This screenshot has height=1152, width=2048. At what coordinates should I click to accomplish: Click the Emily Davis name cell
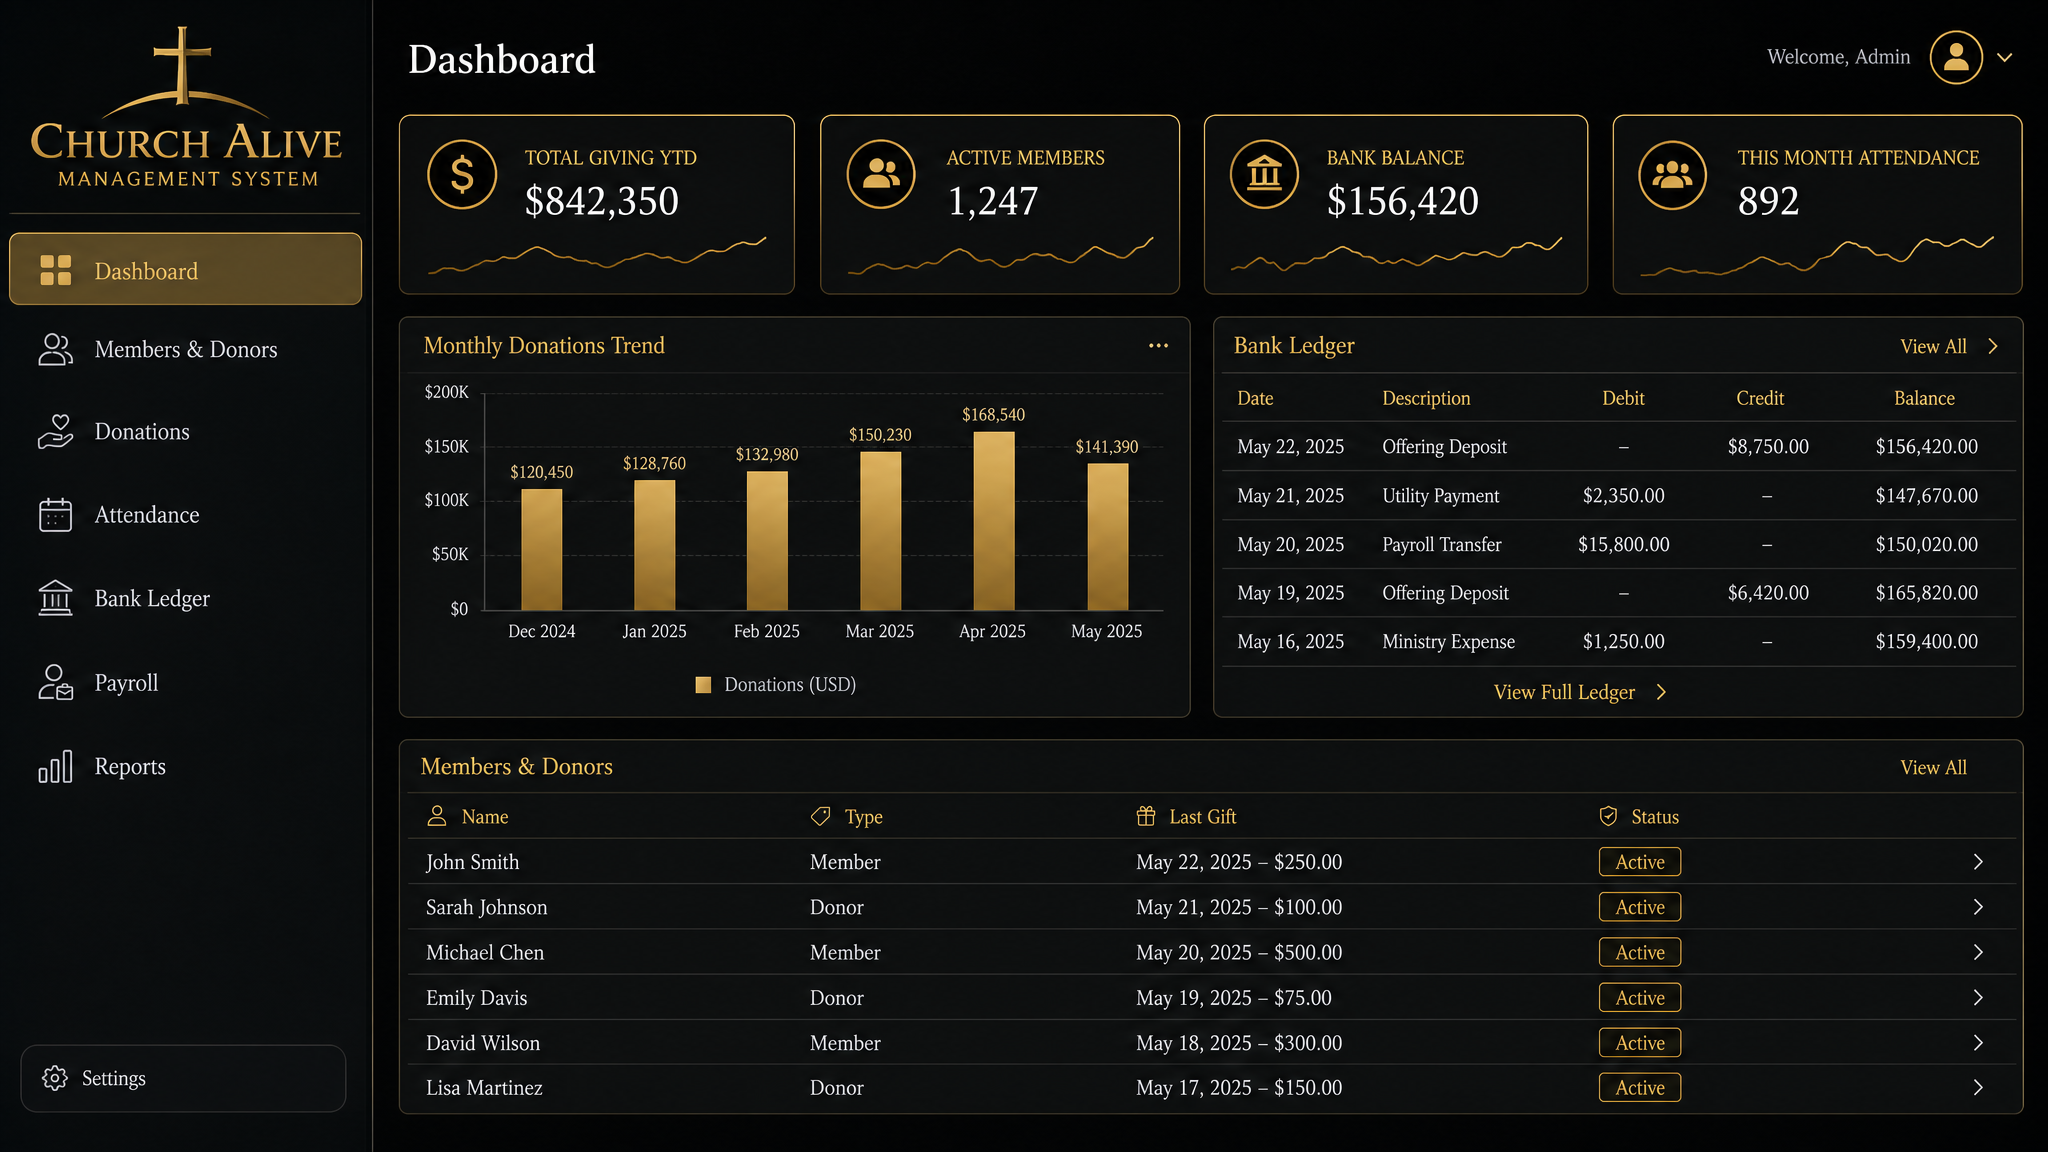[x=476, y=998]
